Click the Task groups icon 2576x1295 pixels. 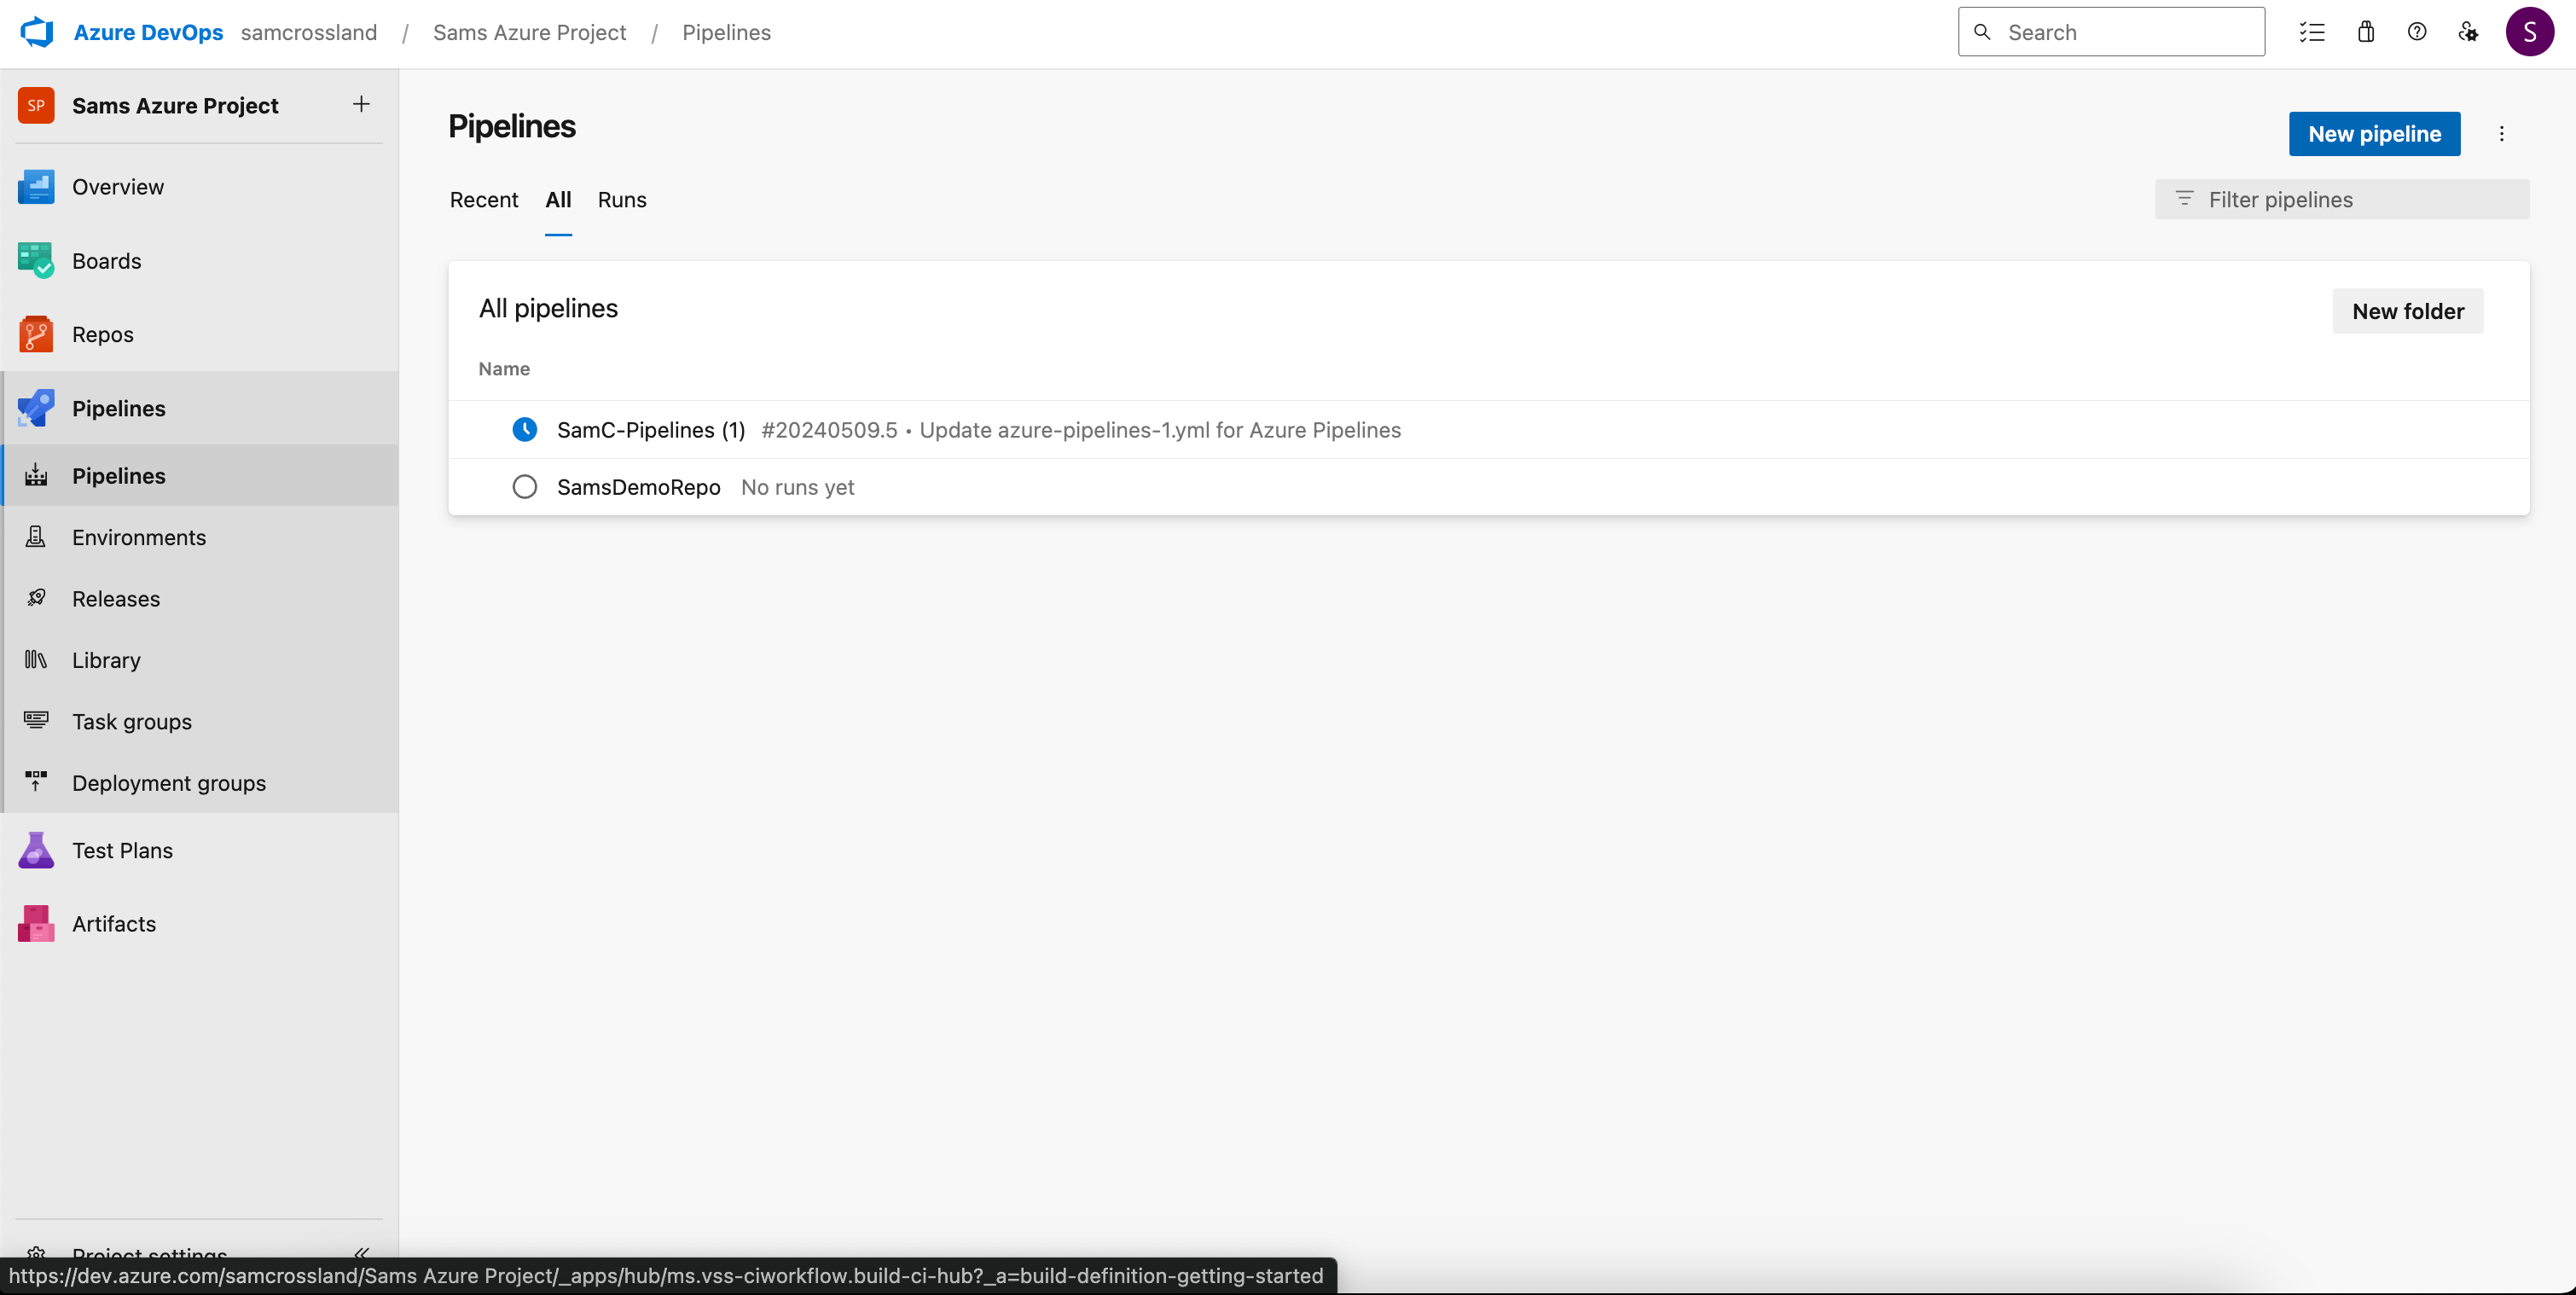coord(36,720)
